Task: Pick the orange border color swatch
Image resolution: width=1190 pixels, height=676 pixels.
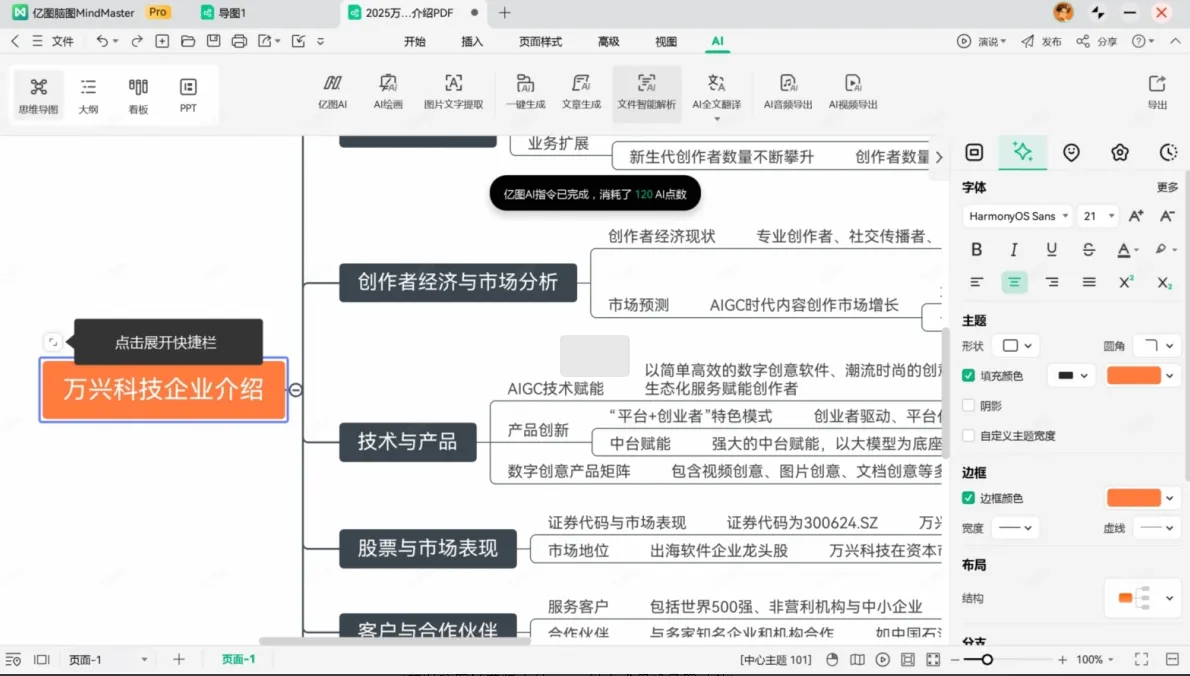Action: pos(1133,498)
